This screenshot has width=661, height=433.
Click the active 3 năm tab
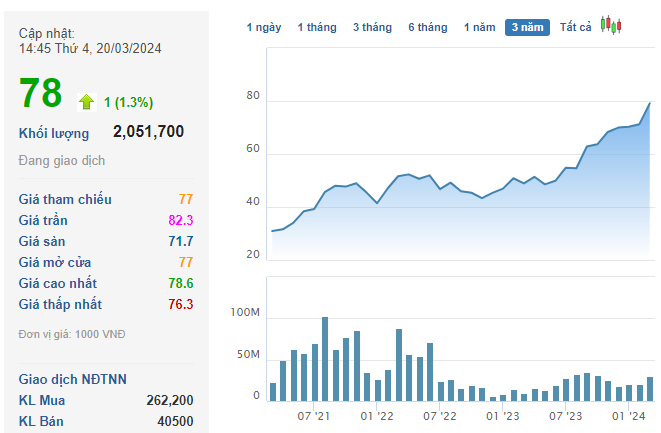528,28
